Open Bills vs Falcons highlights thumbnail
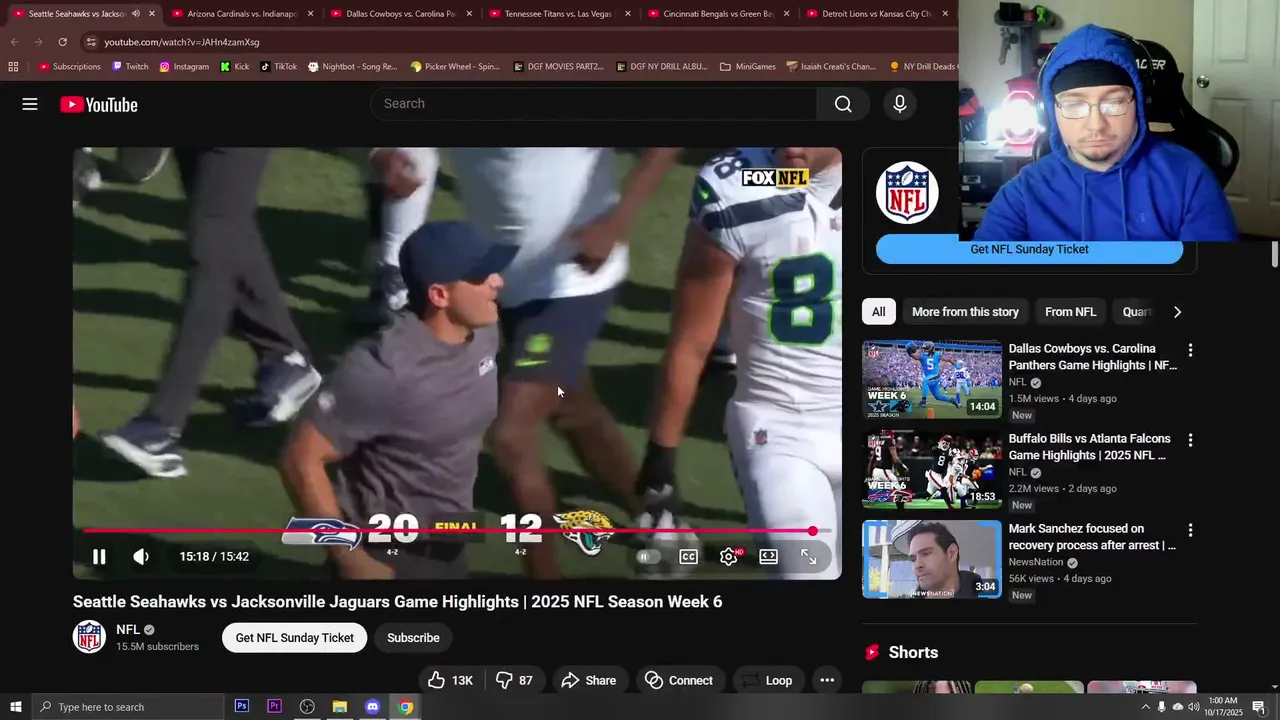This screenshot has height=720, width=1280. (932, 469)
